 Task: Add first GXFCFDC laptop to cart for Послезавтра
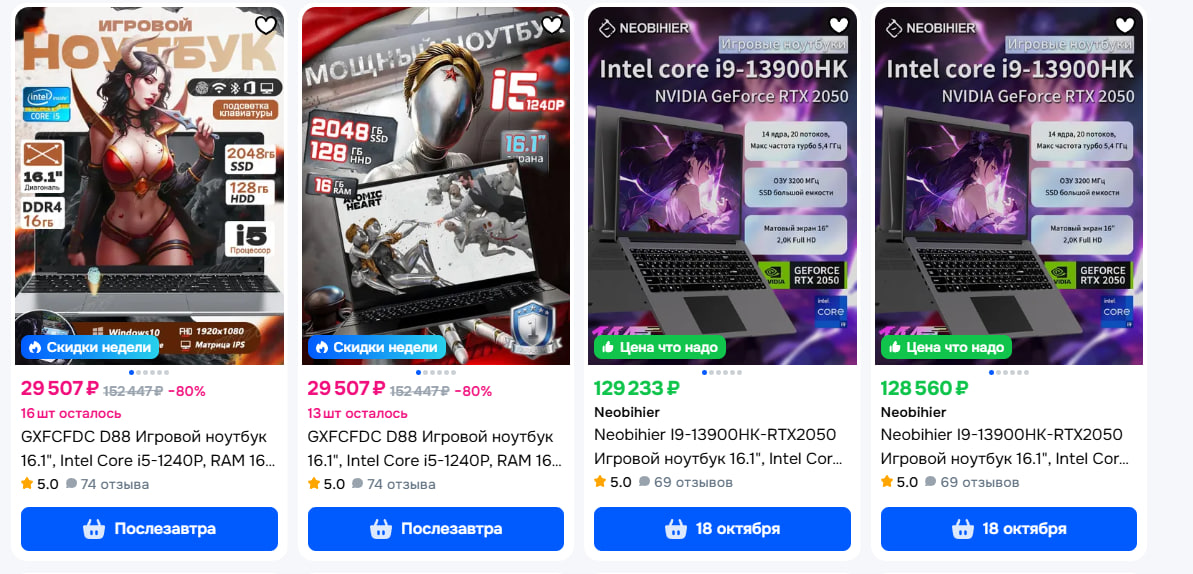click(x=149, y=529)
